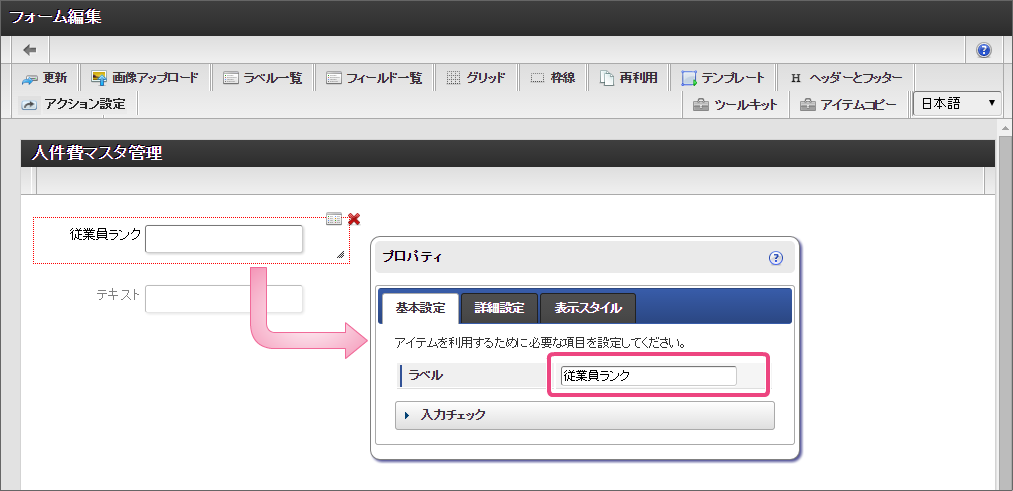The image size is (1013, 491).
Task: Click the back arrow icon
Action: pyautogui.click(x=30, y=50)
